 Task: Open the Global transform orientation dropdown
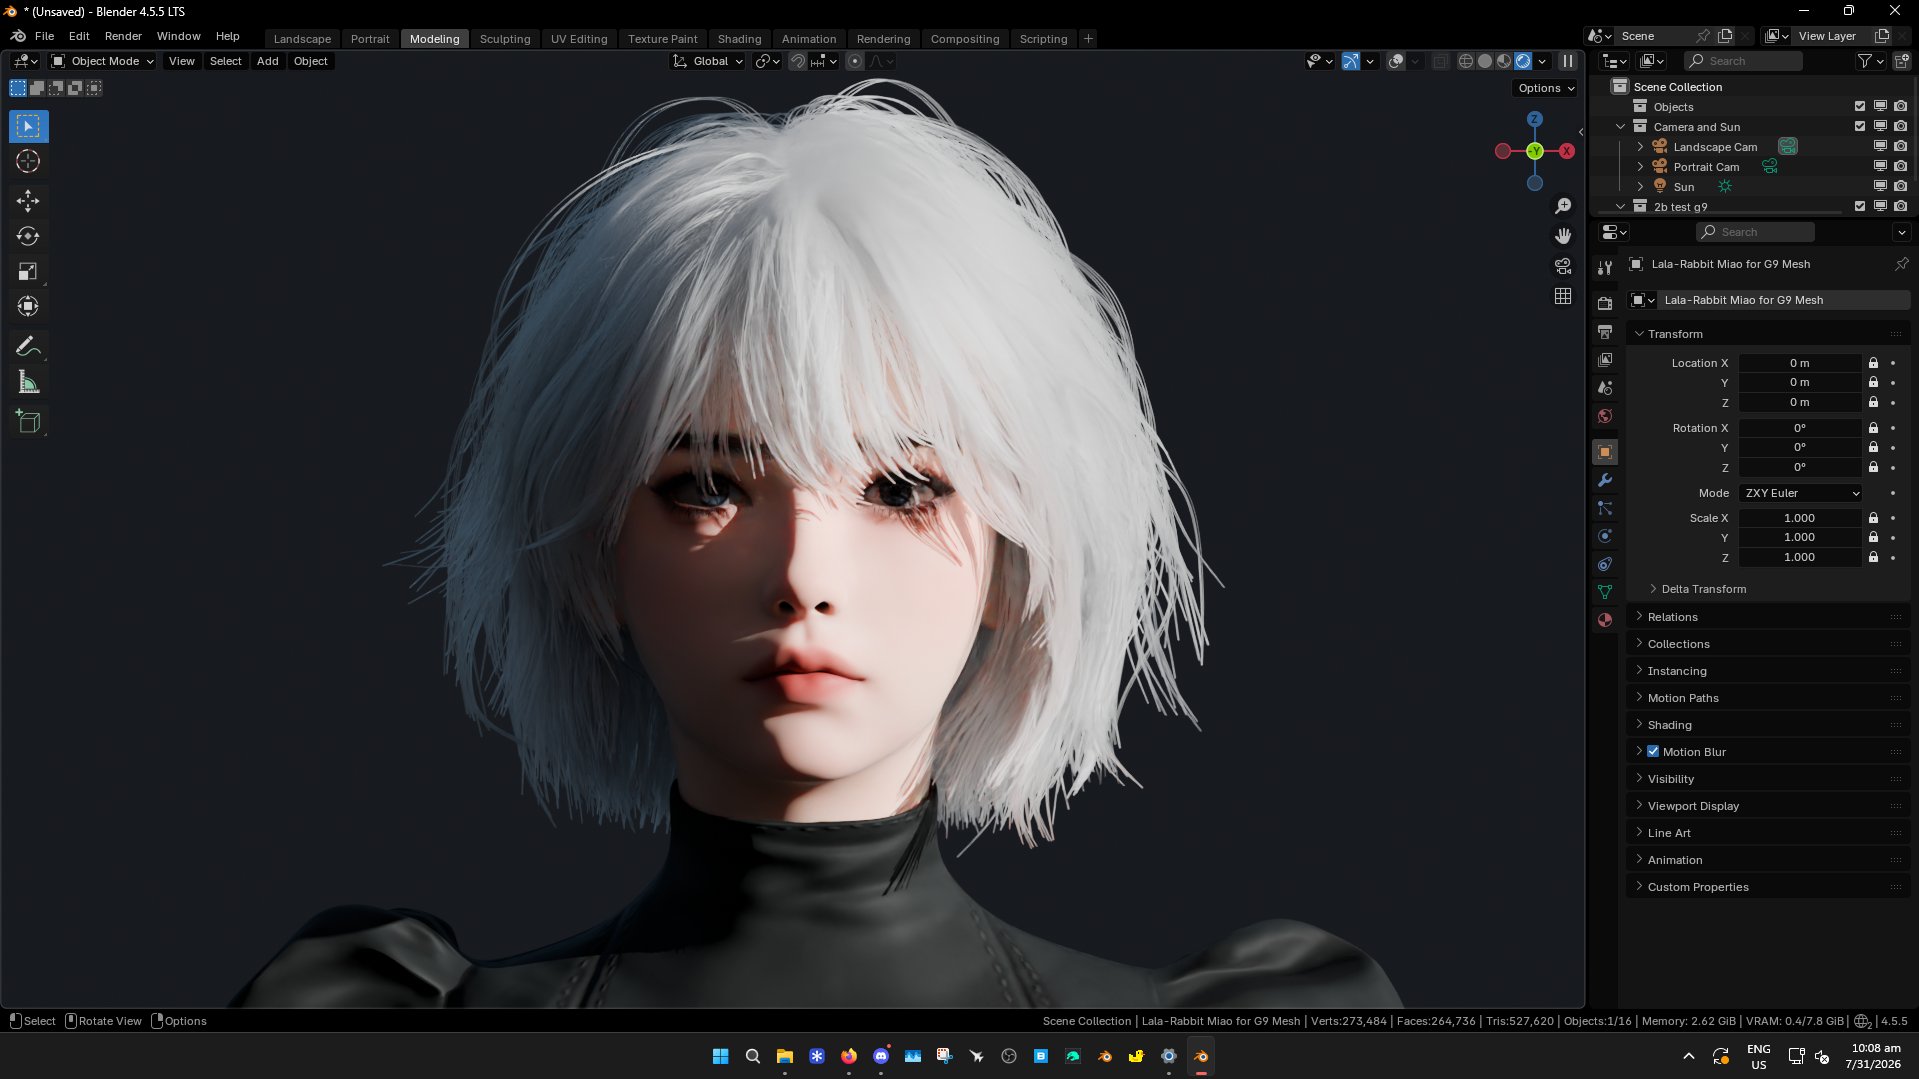(x=708, y=61)
